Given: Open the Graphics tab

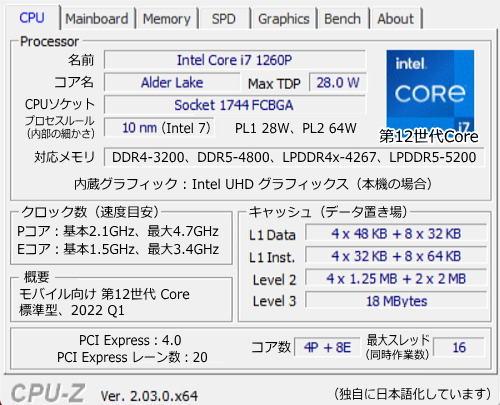Looking at the screenshot, I should click(x=284, y=19).
